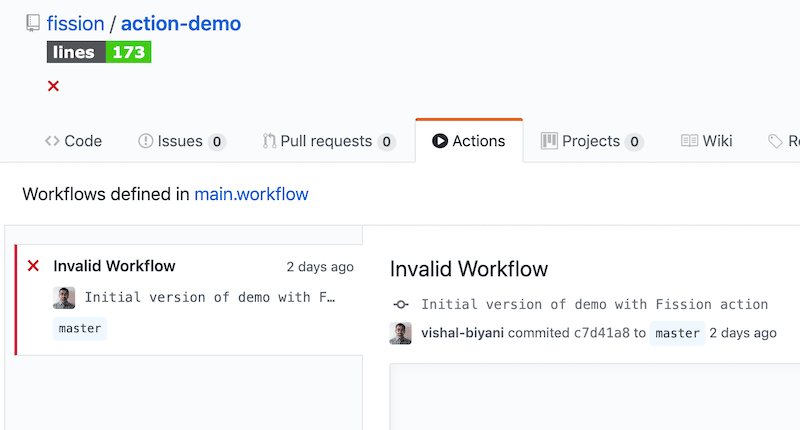Select the Invalid Workflow run in list

click(x=189, y=300)
